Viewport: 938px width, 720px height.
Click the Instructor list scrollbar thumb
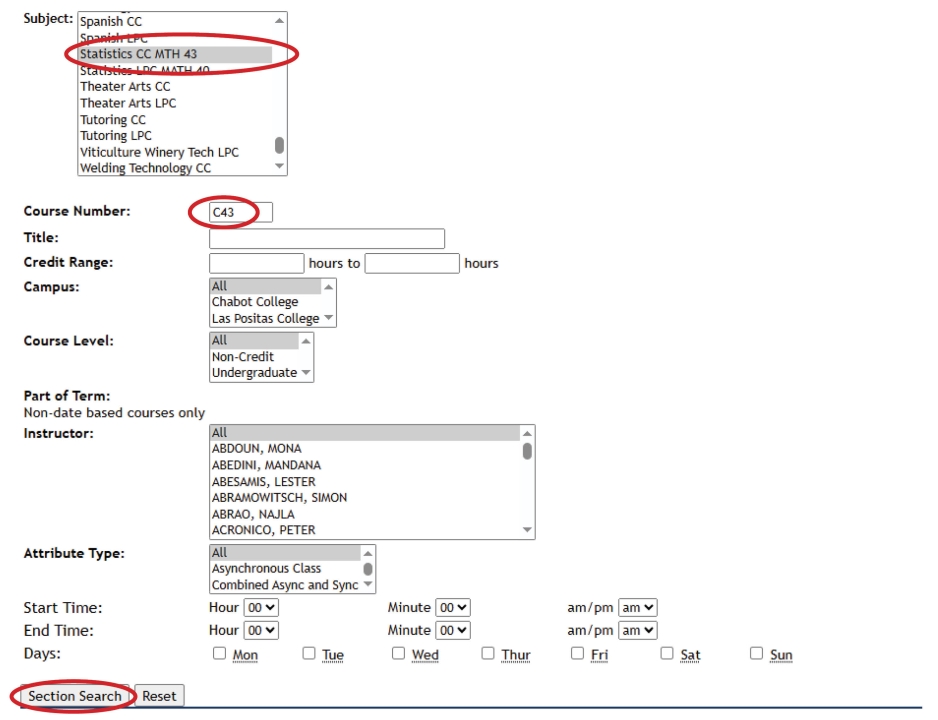point(527,451)
